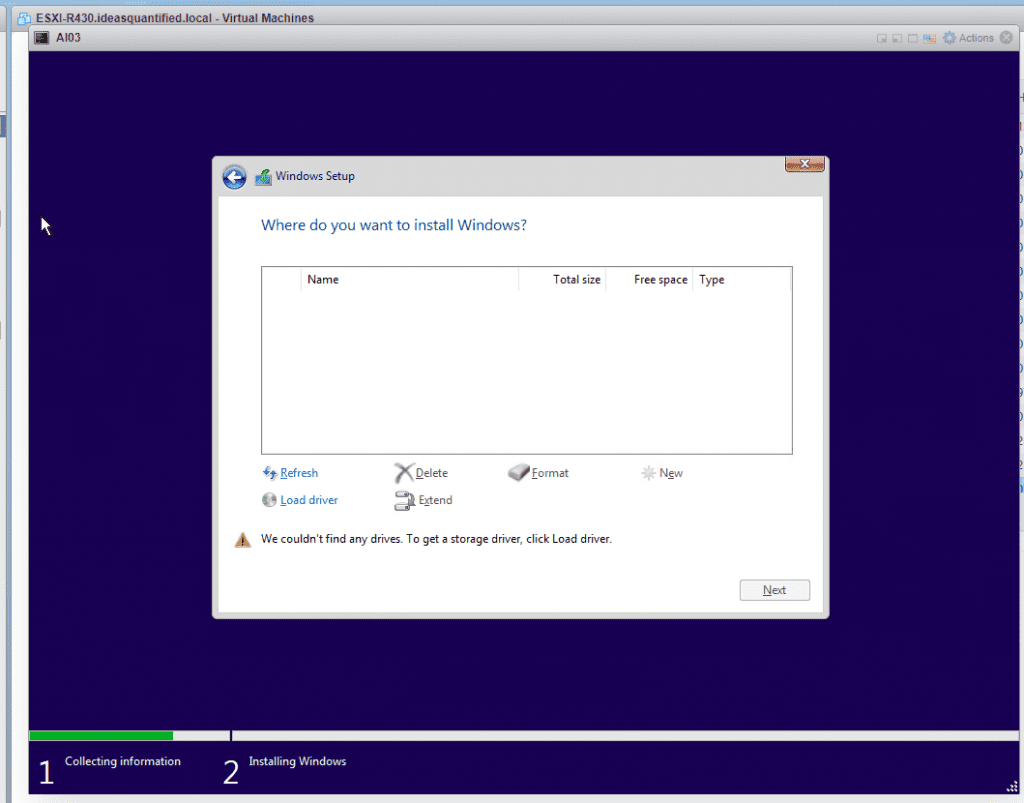Image resolution: width=1024 pixels, height=803 pixels.
Task: Click 'Installing Windows' step label
Action: point(297,761)
